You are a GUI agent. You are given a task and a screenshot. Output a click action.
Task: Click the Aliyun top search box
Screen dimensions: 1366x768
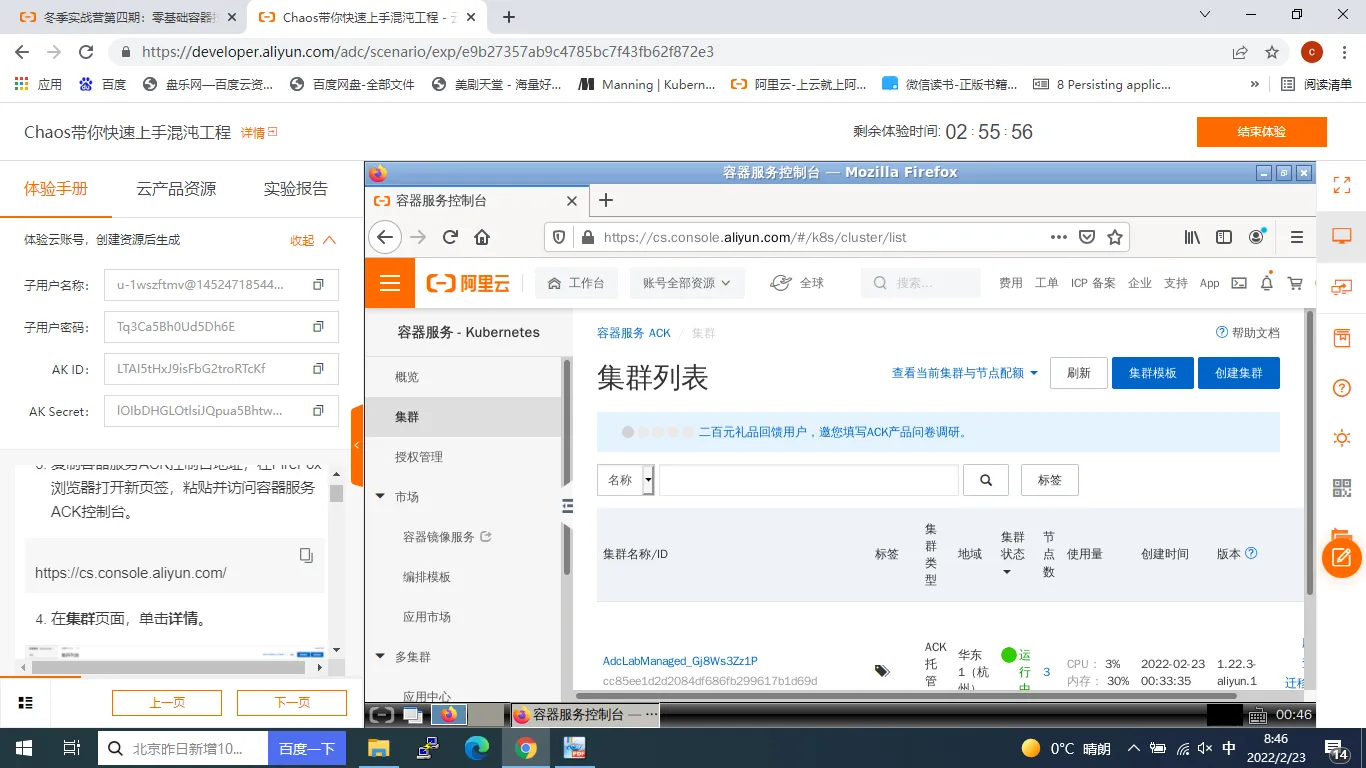[920, 283]
